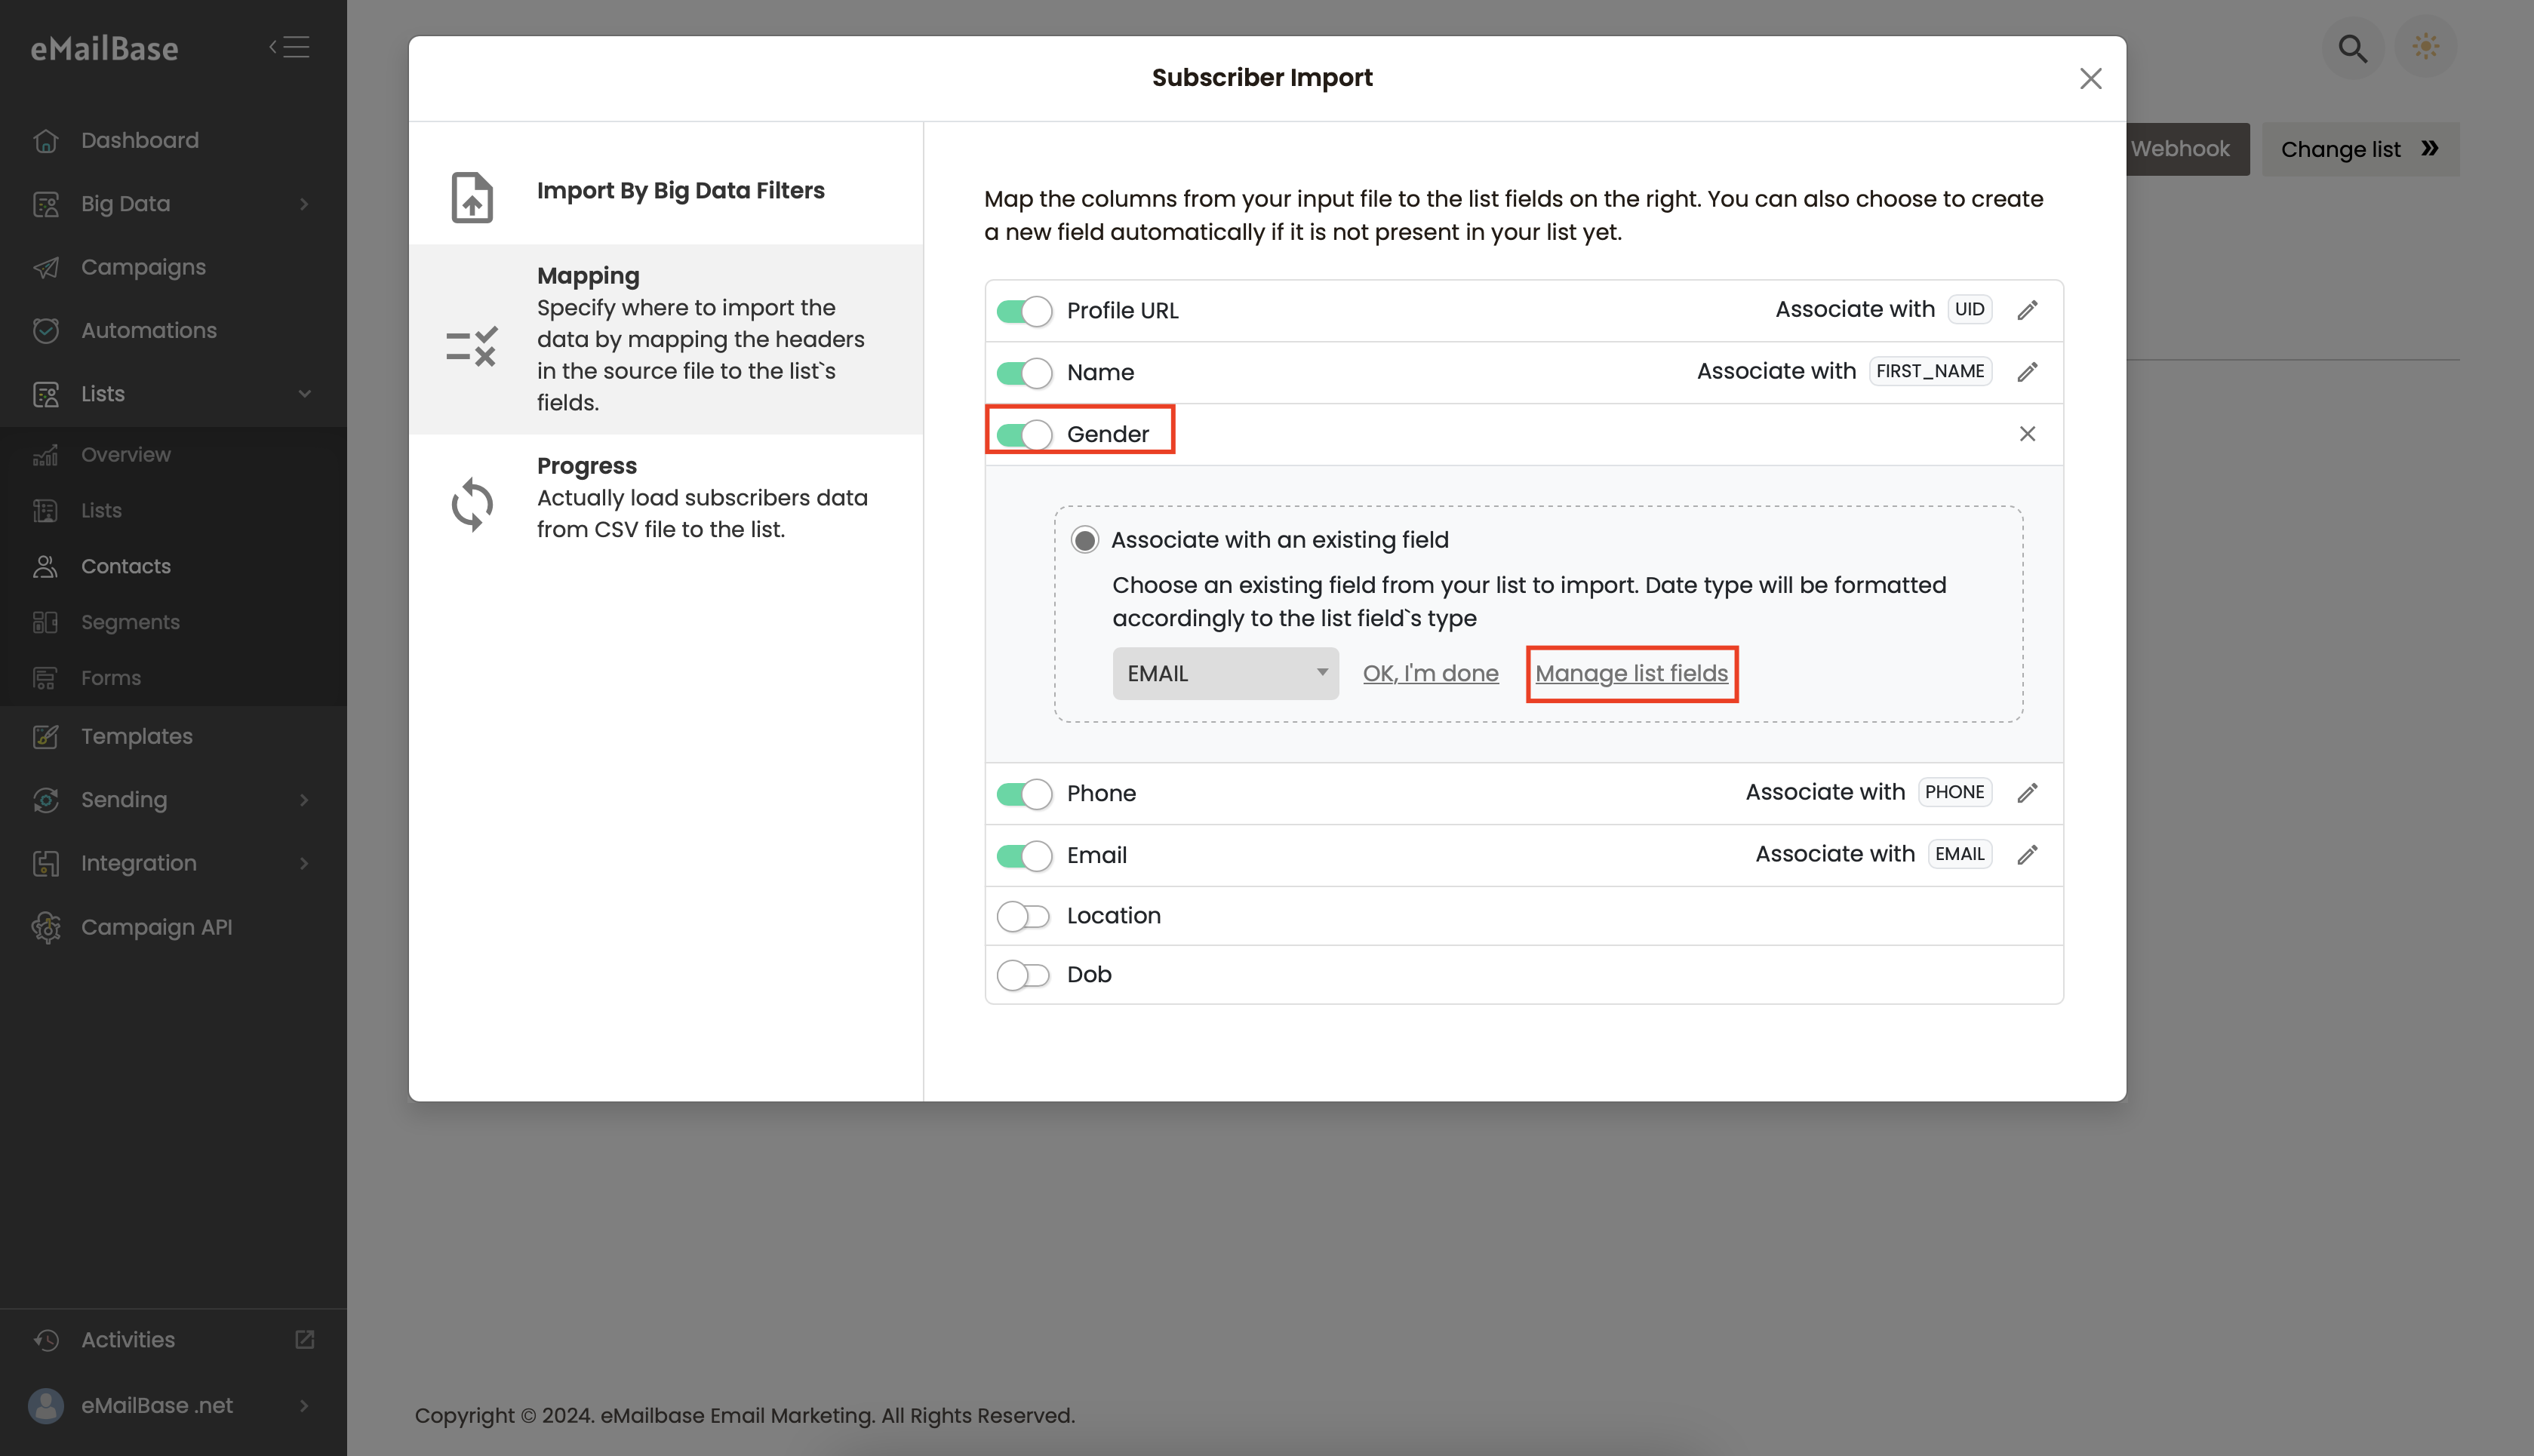
Task: Expand the Big Data submenu chevron
Action: [x=304, y=204]
